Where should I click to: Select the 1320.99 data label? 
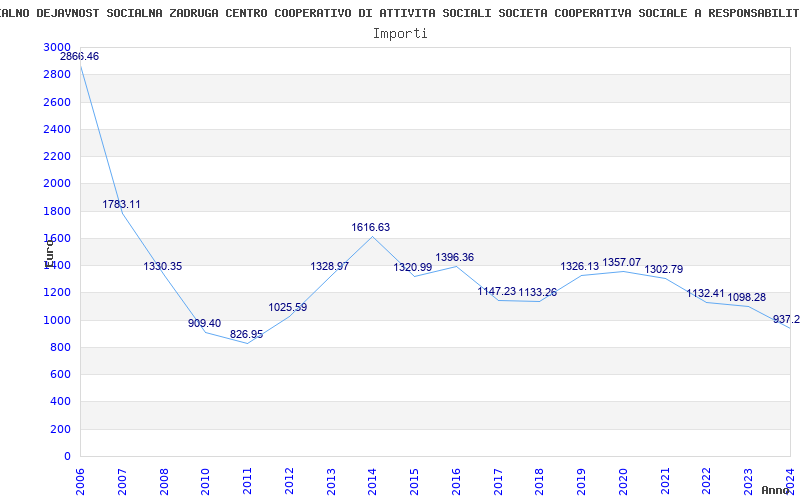click(x=413, y=267)
